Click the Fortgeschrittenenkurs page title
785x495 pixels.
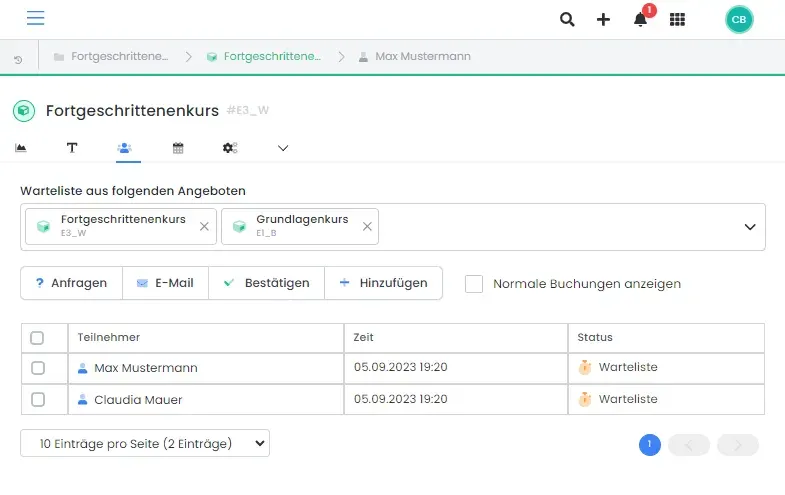(x=132, y=111)
